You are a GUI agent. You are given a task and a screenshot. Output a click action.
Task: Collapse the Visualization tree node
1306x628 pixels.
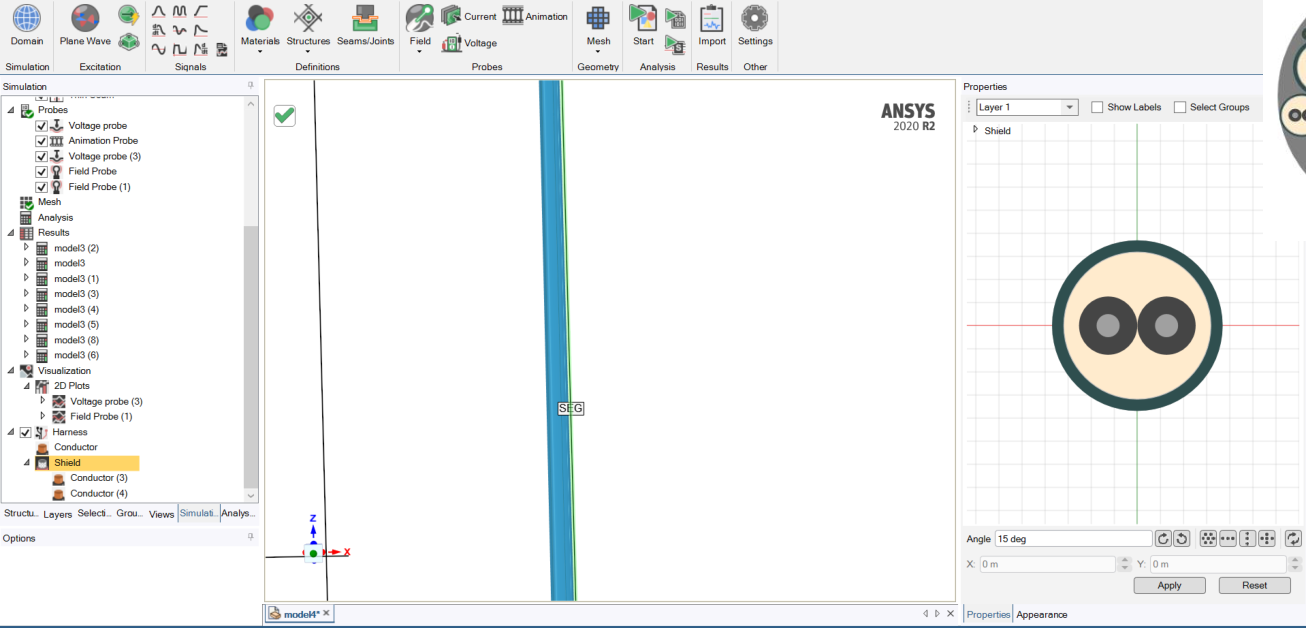click(x=11, y=370)
